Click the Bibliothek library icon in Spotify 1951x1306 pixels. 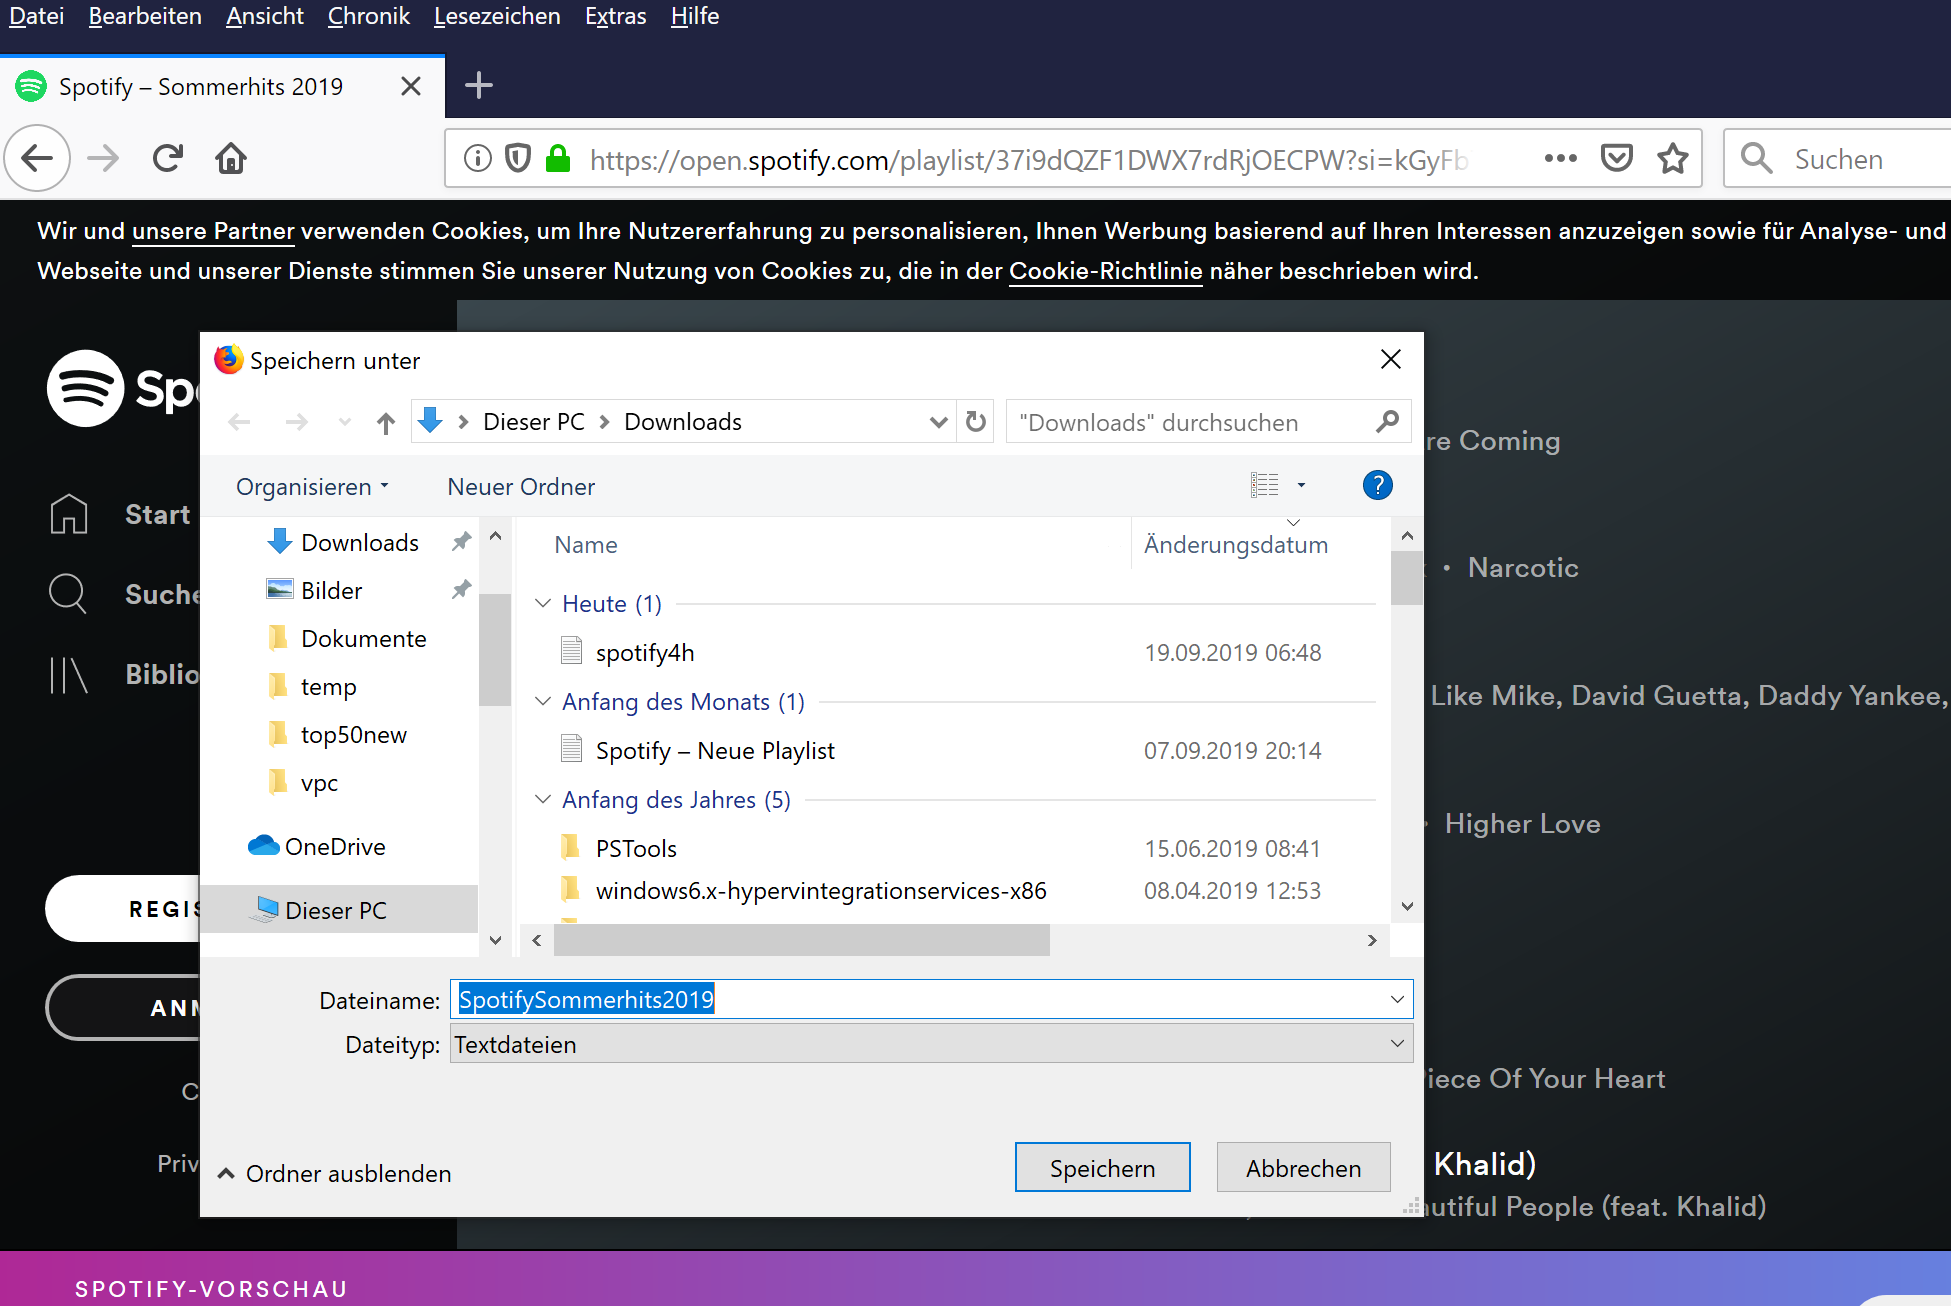[x=68, y=674]
